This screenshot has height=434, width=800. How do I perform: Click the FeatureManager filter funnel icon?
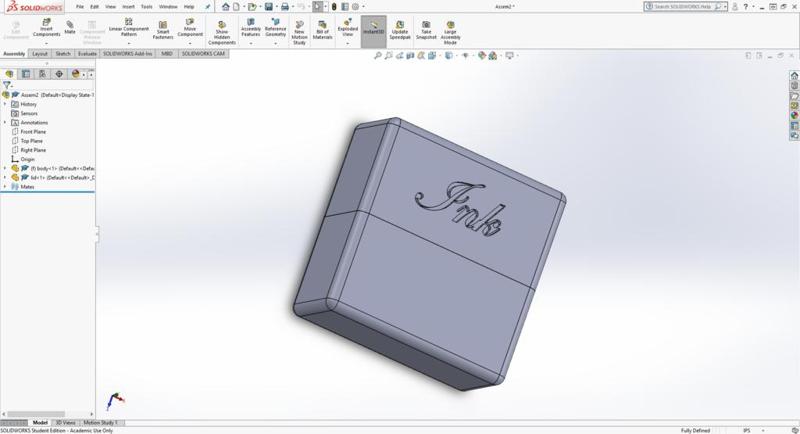coord(7,85)
